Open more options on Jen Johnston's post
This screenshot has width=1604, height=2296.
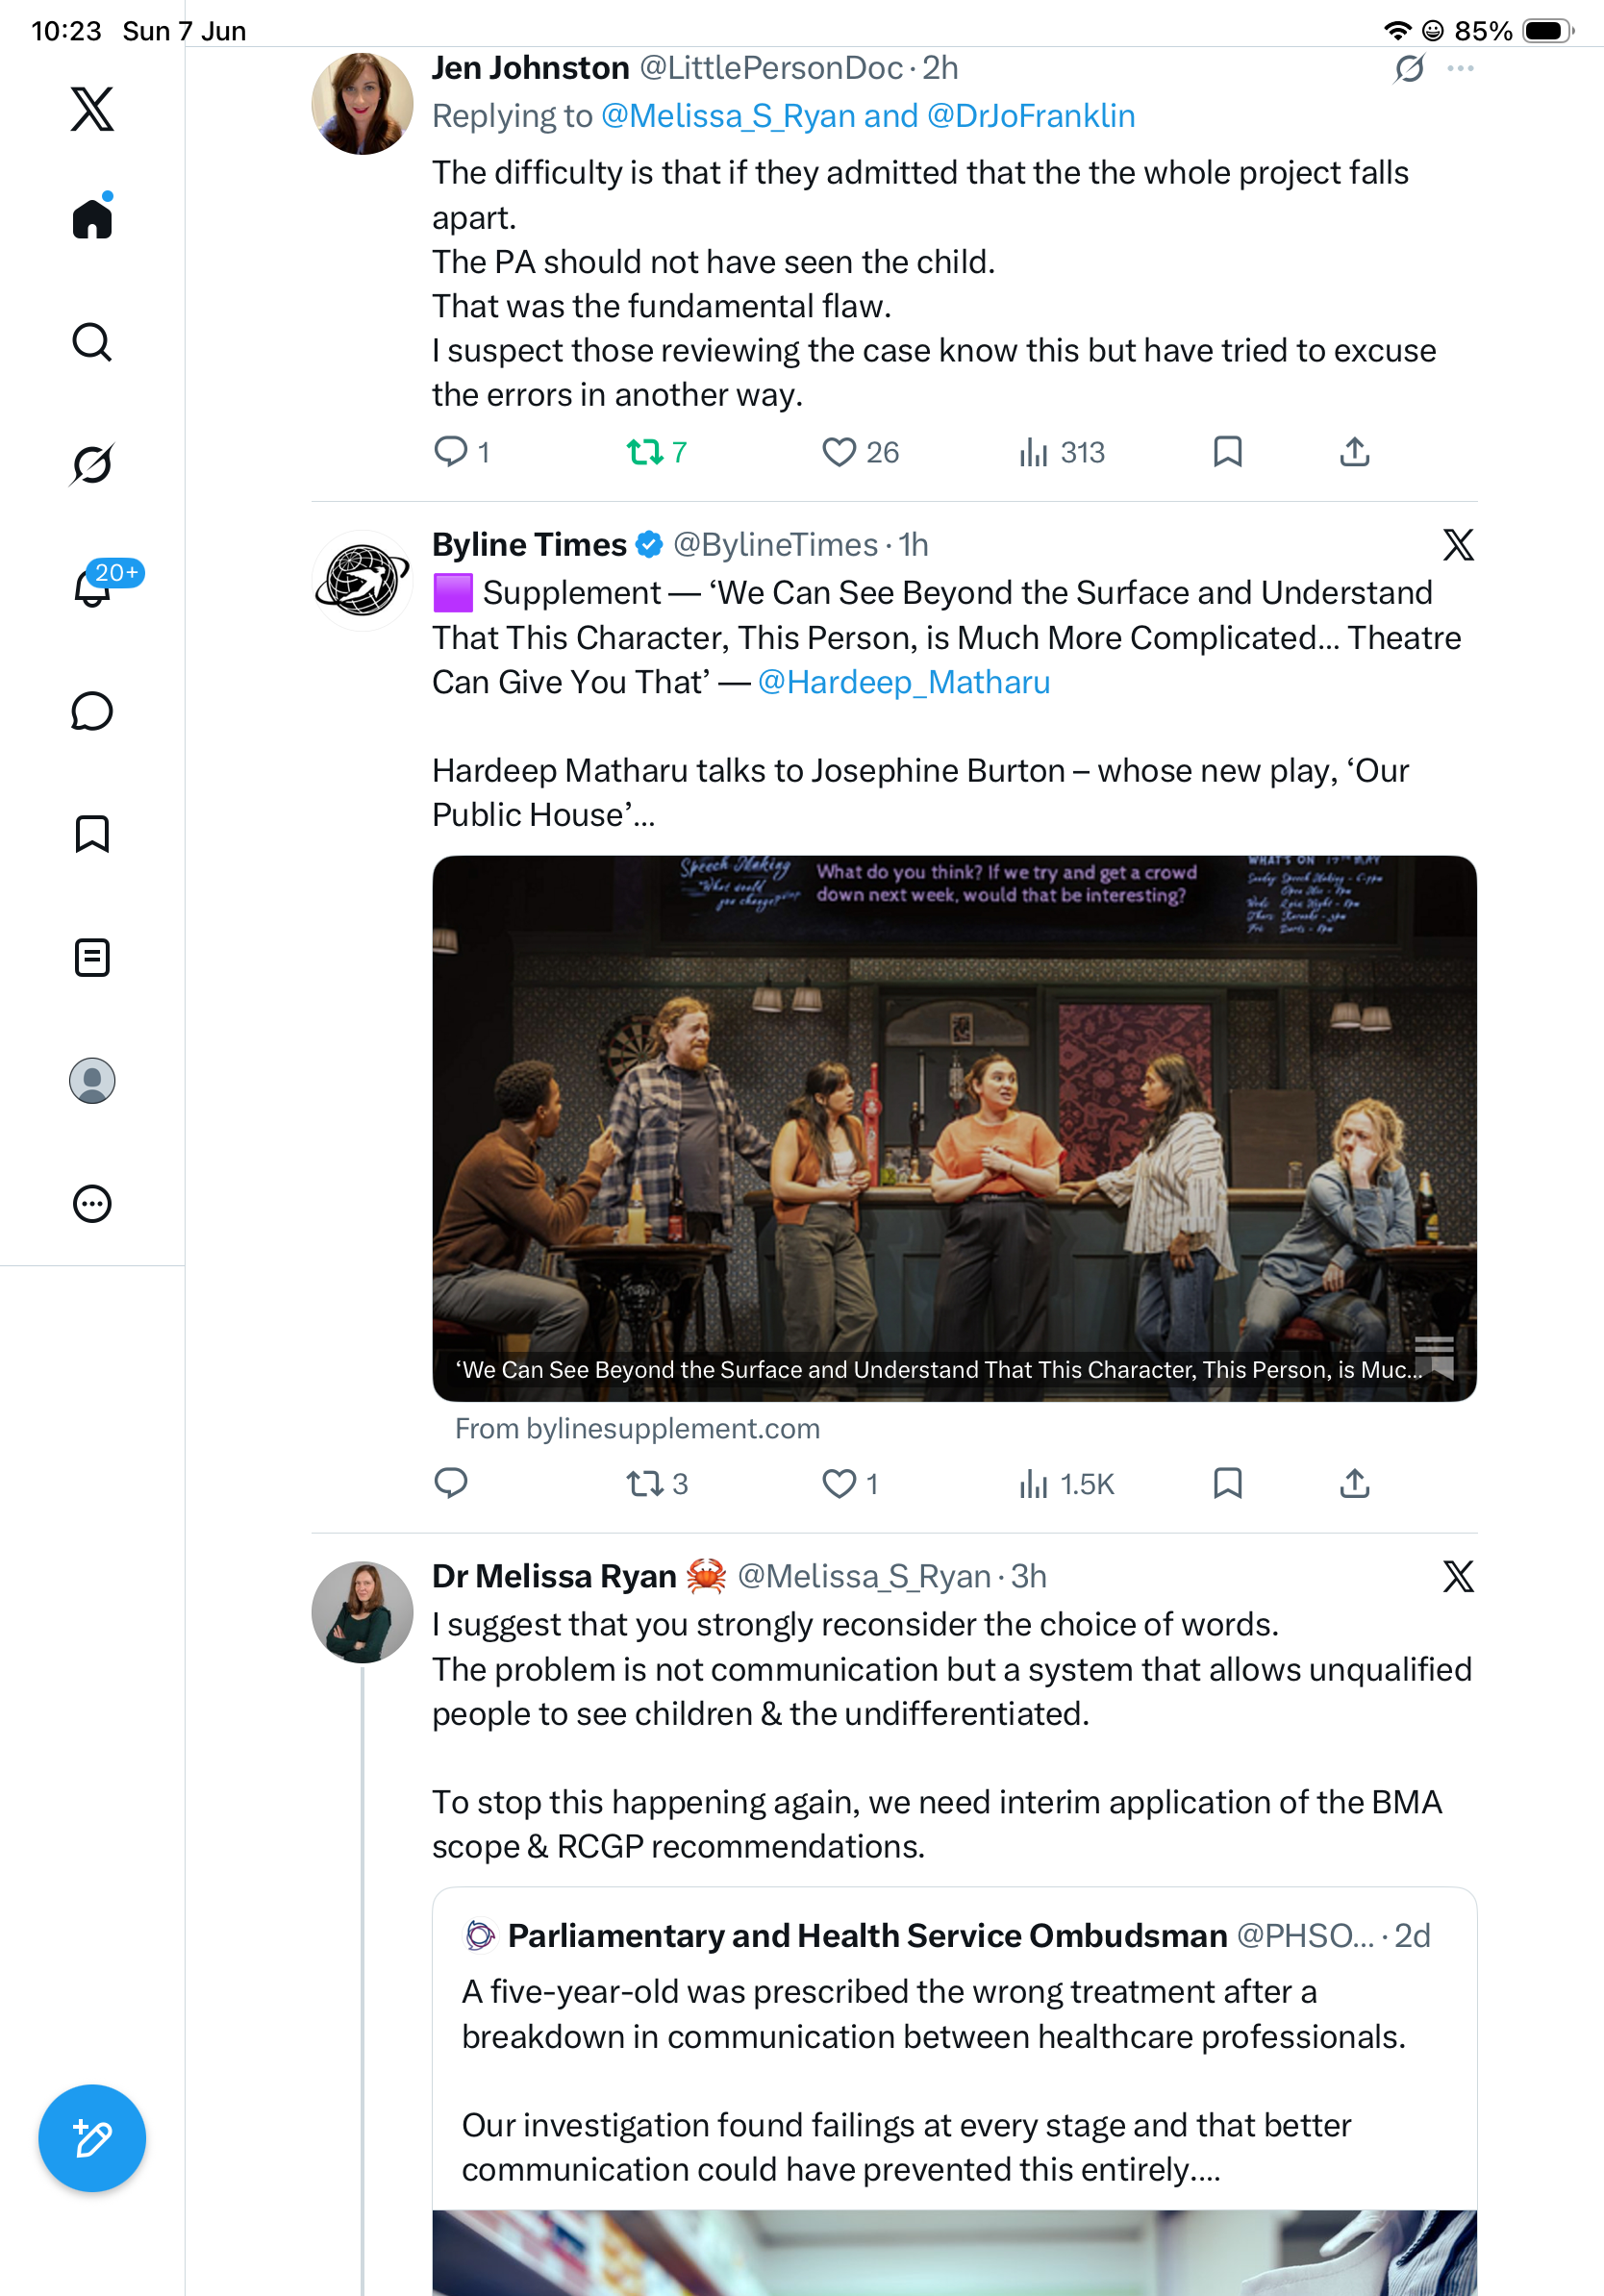pos(1460,68)
